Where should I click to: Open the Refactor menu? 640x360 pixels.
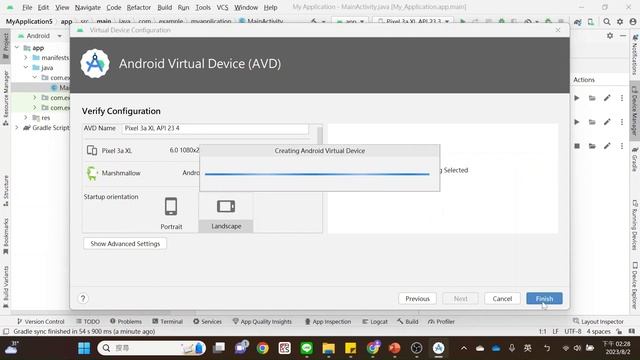point(139,7)
